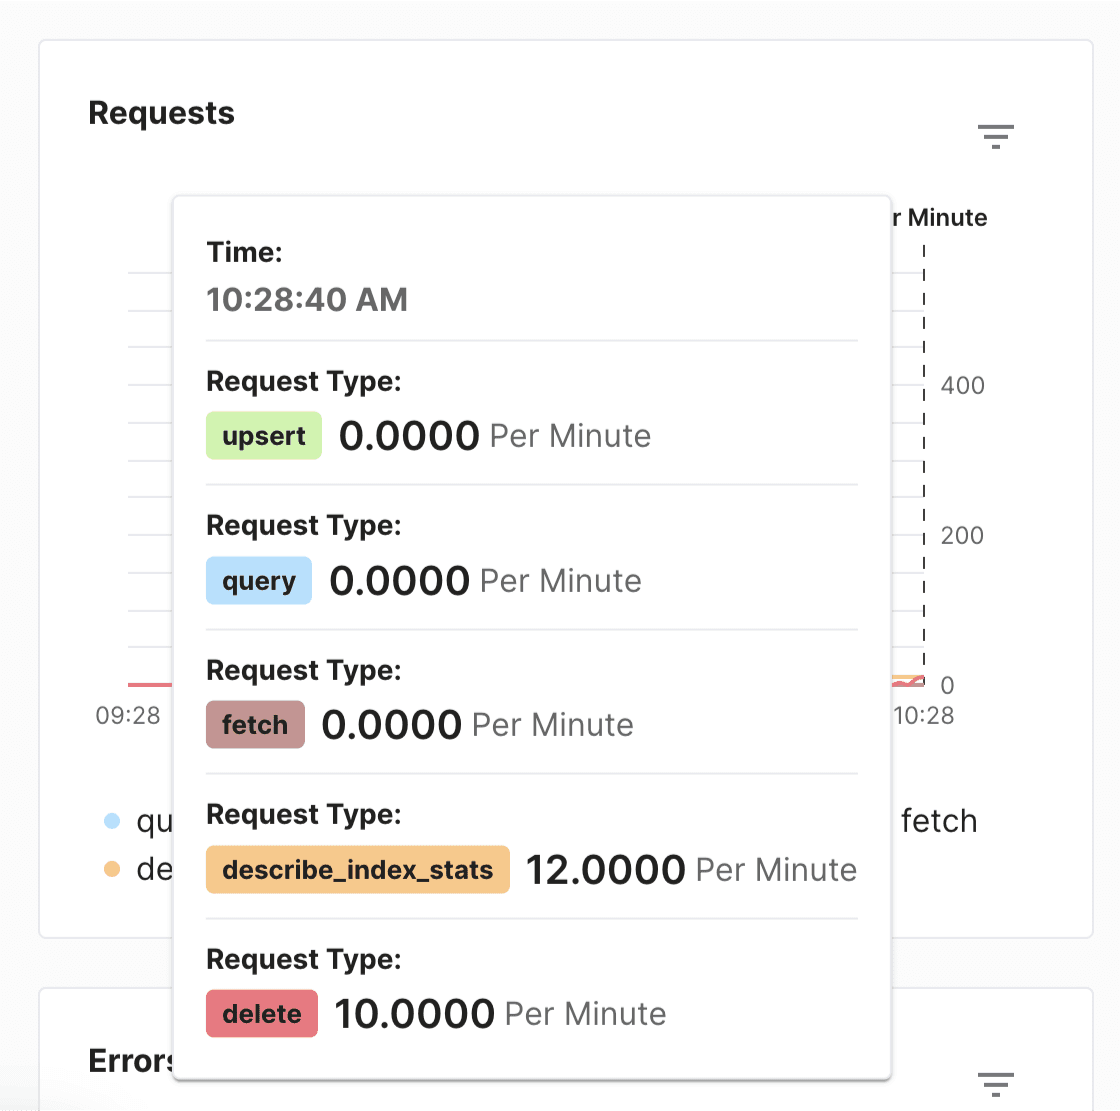Image resolution: width=1120 pixels, height=1111 pixels.
Task: Click the 09:28 x-axis label
Action: tap(128, 715)
